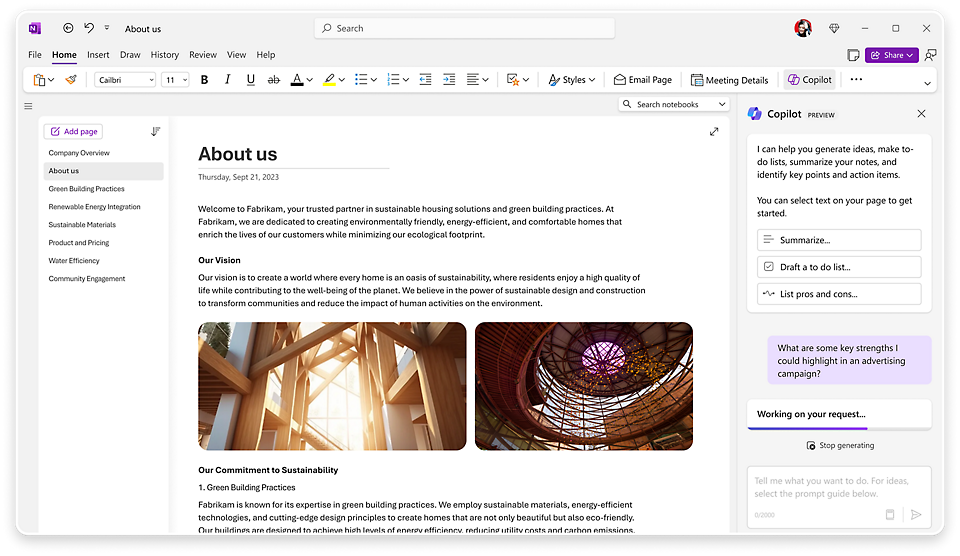Image resolution: width=960 pixels, height=556 pixels.
Task: Switch to the Insert tab
Action: click(x=98, y=54)
